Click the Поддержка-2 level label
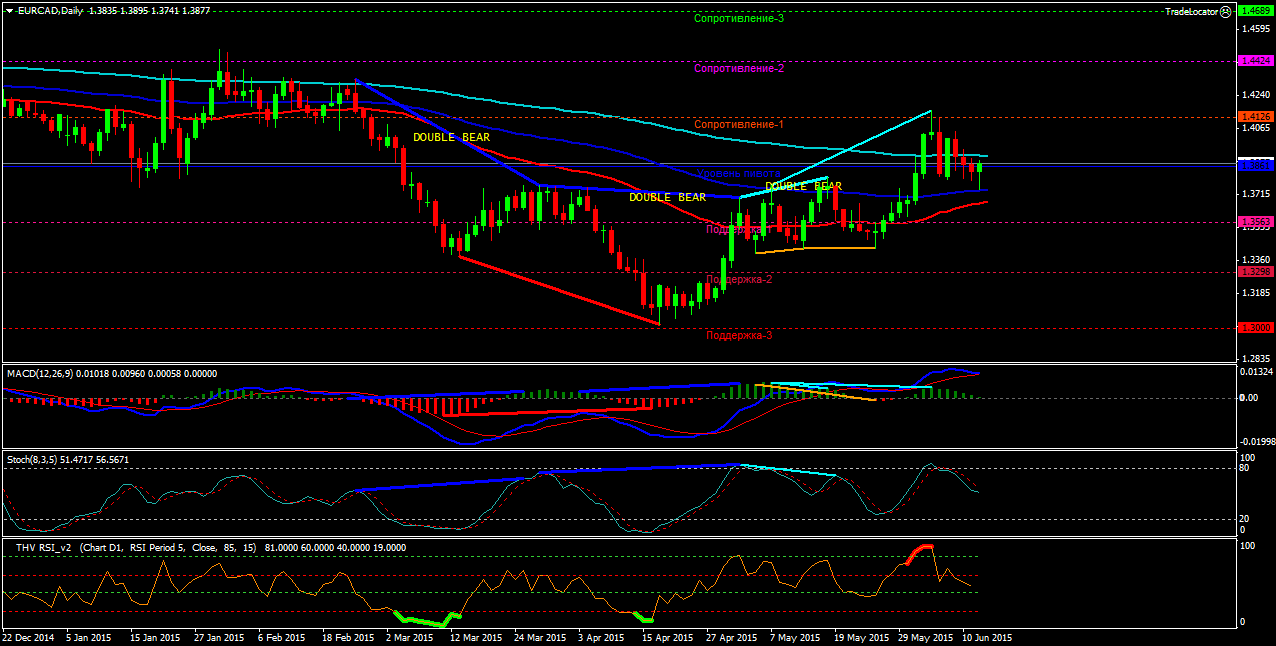1276x646 pixels. pos(739,279)
